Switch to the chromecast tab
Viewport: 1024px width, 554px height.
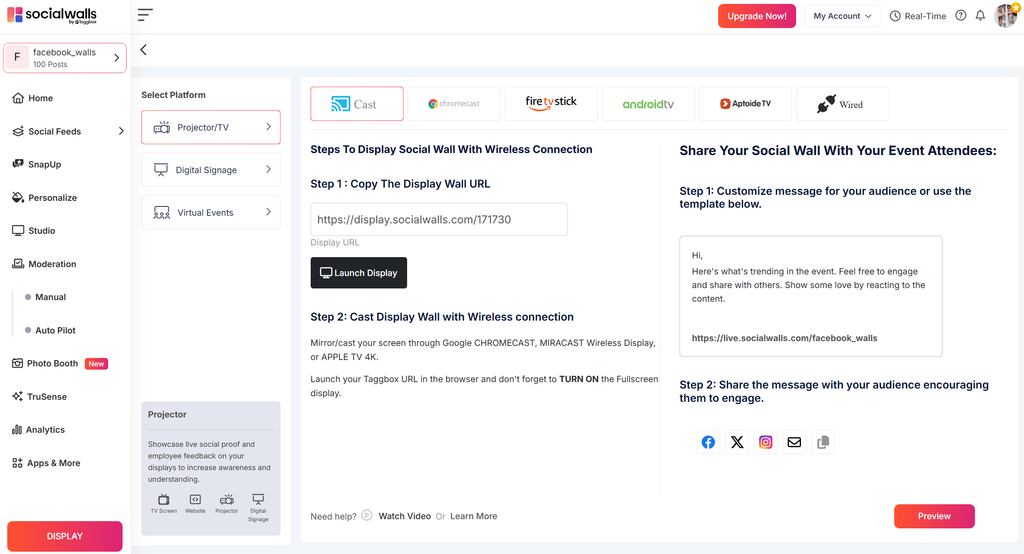(x=454, y=104)
